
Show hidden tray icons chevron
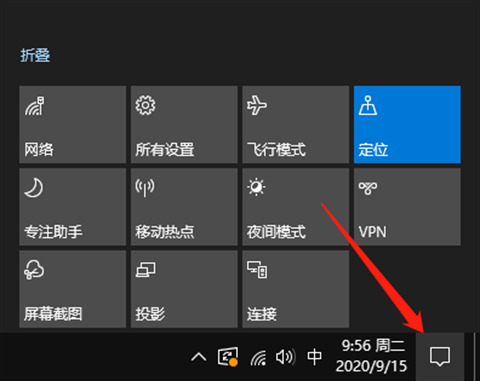pos(199,357)
